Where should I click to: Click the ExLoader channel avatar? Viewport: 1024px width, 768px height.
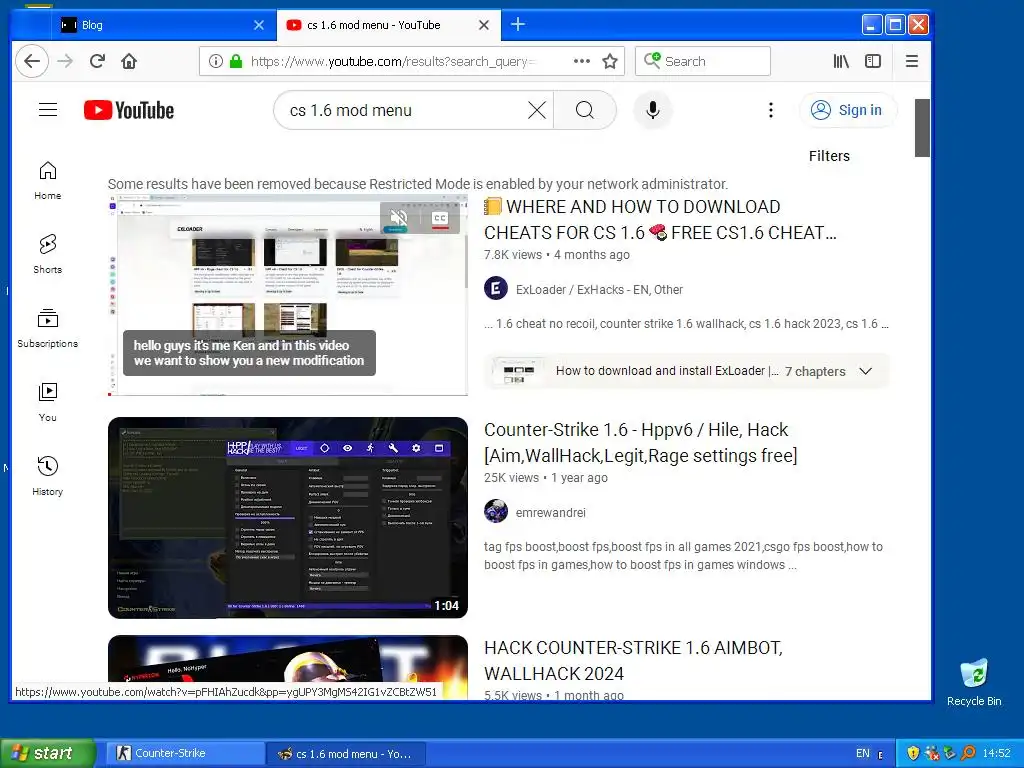click(x=496, y=288)
